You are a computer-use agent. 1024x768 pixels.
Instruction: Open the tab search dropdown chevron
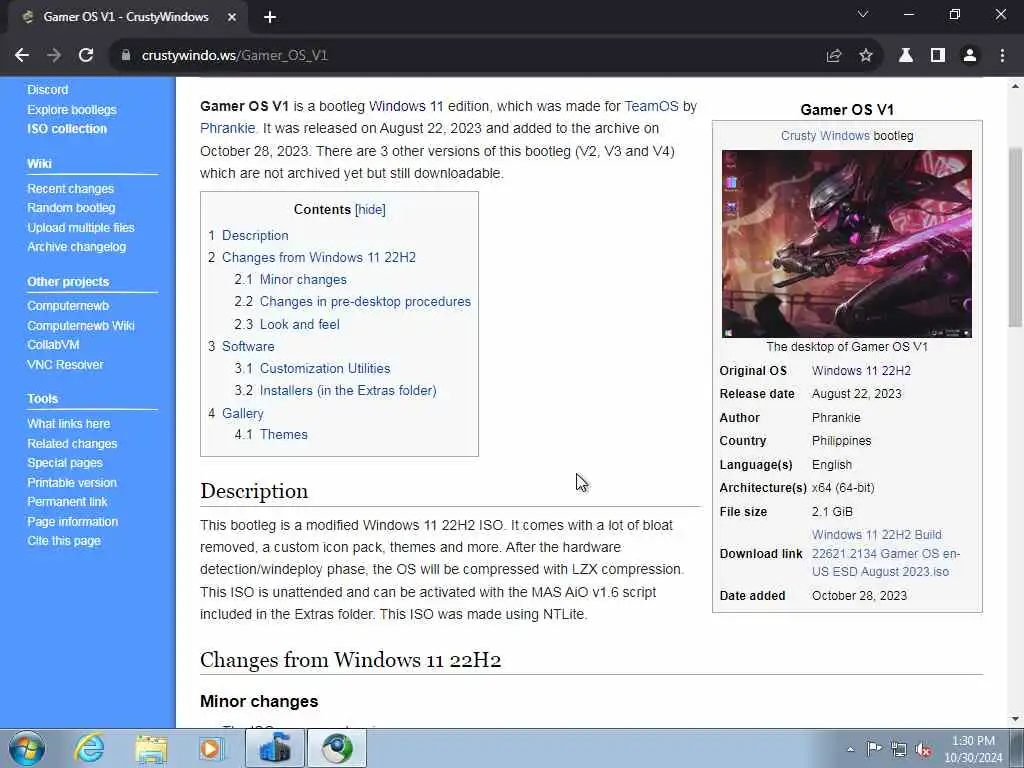[x=863, y=14]
